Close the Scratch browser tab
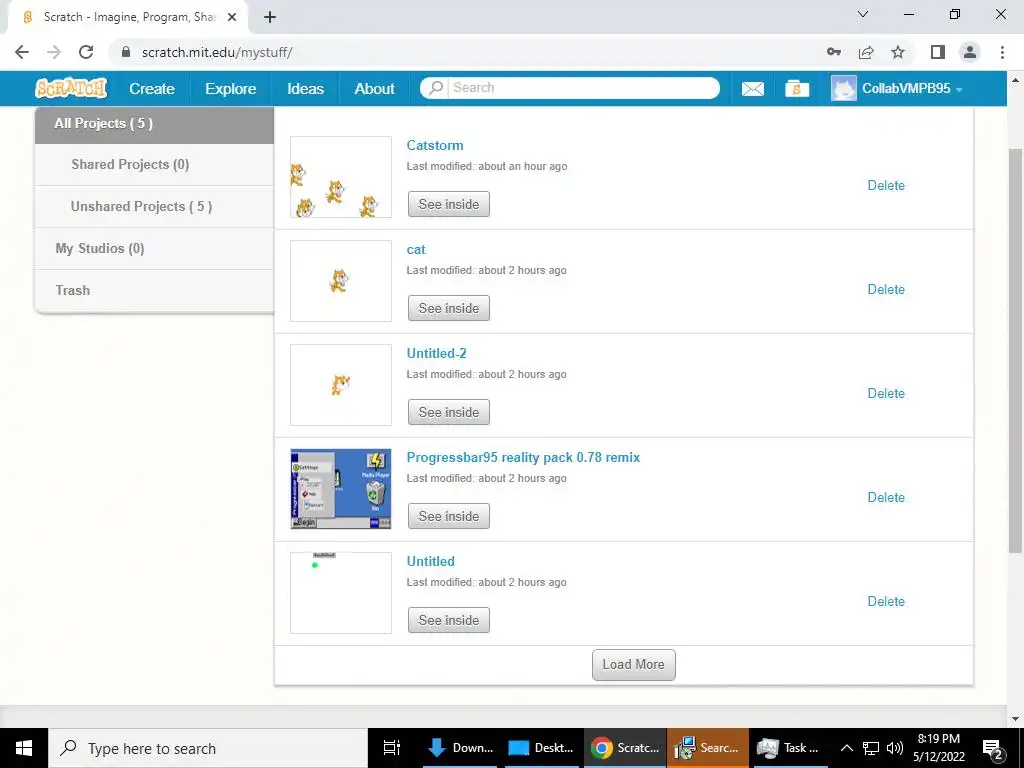 point(232,17)
